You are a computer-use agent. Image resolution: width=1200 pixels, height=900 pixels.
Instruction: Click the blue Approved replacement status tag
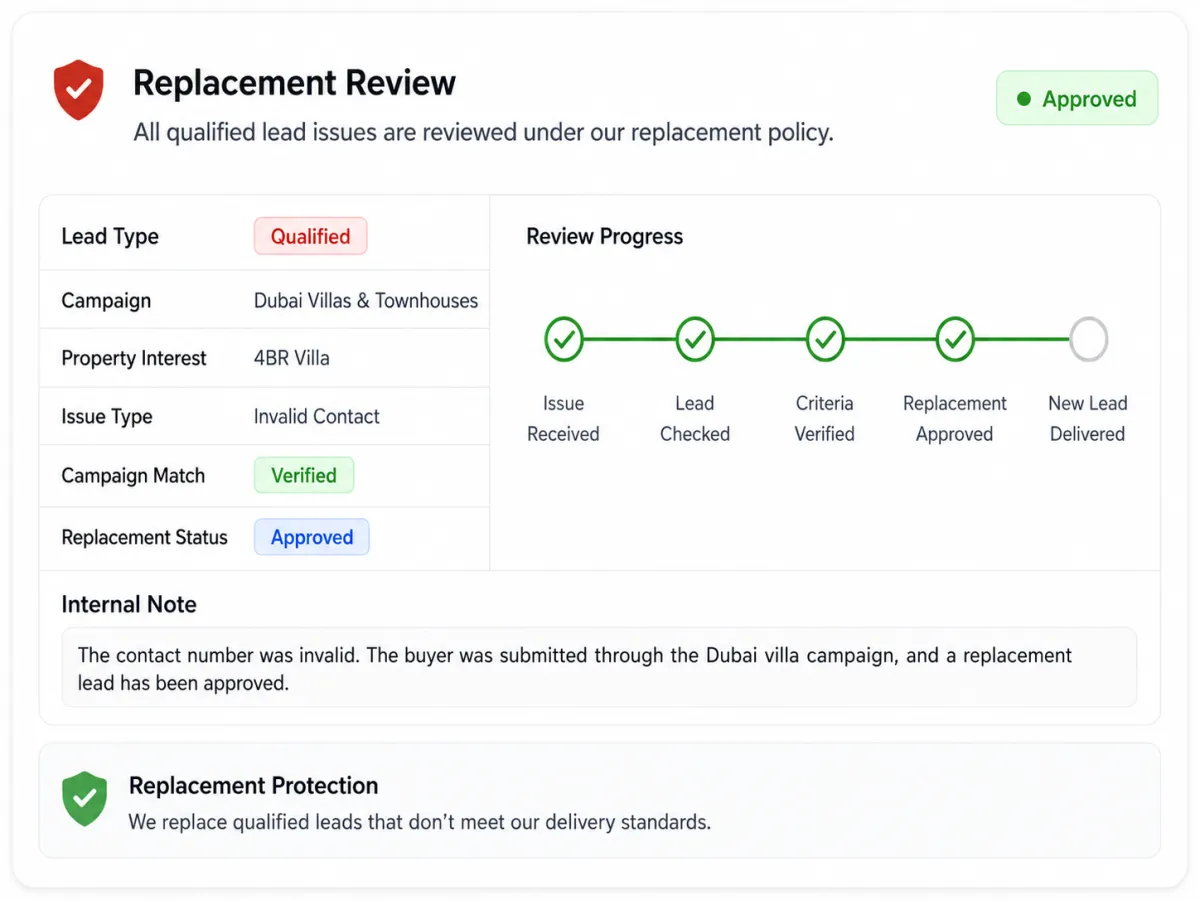coord(311,537)
